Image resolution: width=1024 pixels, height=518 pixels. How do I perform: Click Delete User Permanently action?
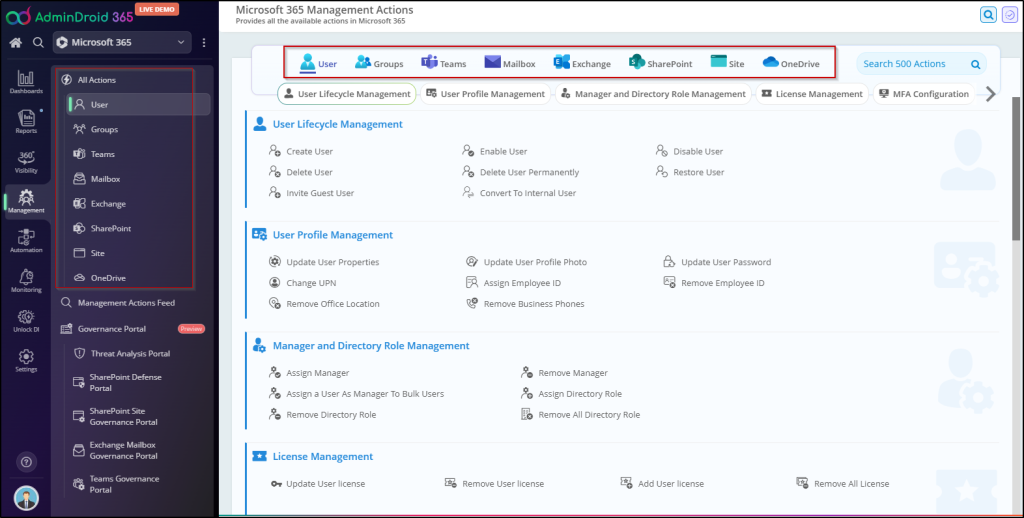tap(520, 172)
